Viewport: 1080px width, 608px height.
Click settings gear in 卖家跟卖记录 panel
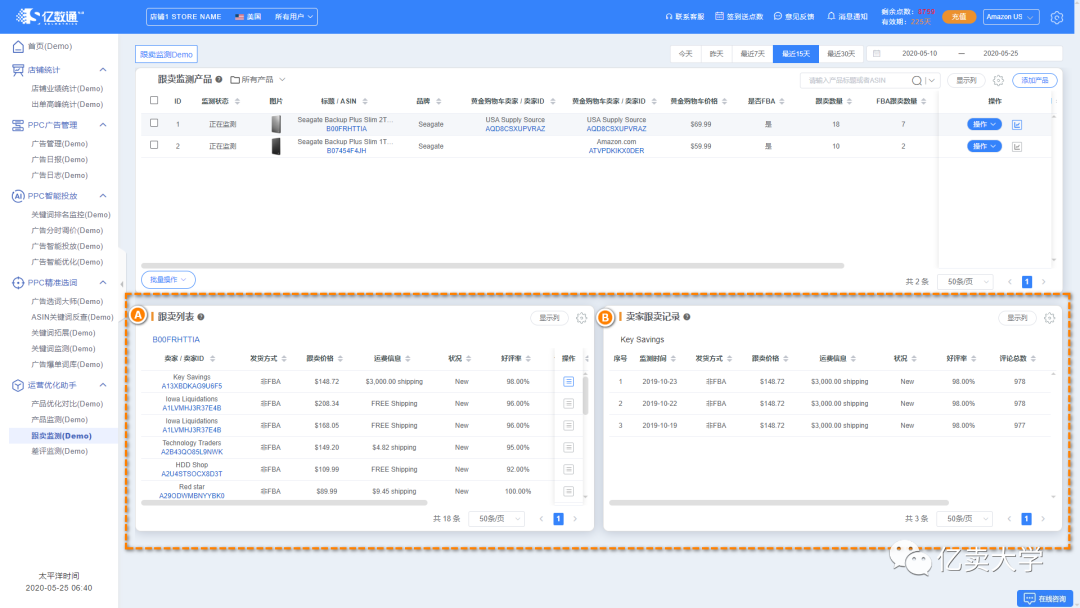pyautogui.click(x=1049, y=318)
